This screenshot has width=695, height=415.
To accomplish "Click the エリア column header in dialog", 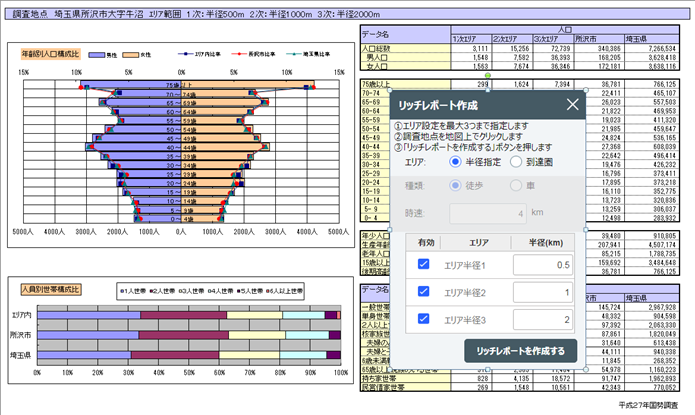I will tap(479, 243).
